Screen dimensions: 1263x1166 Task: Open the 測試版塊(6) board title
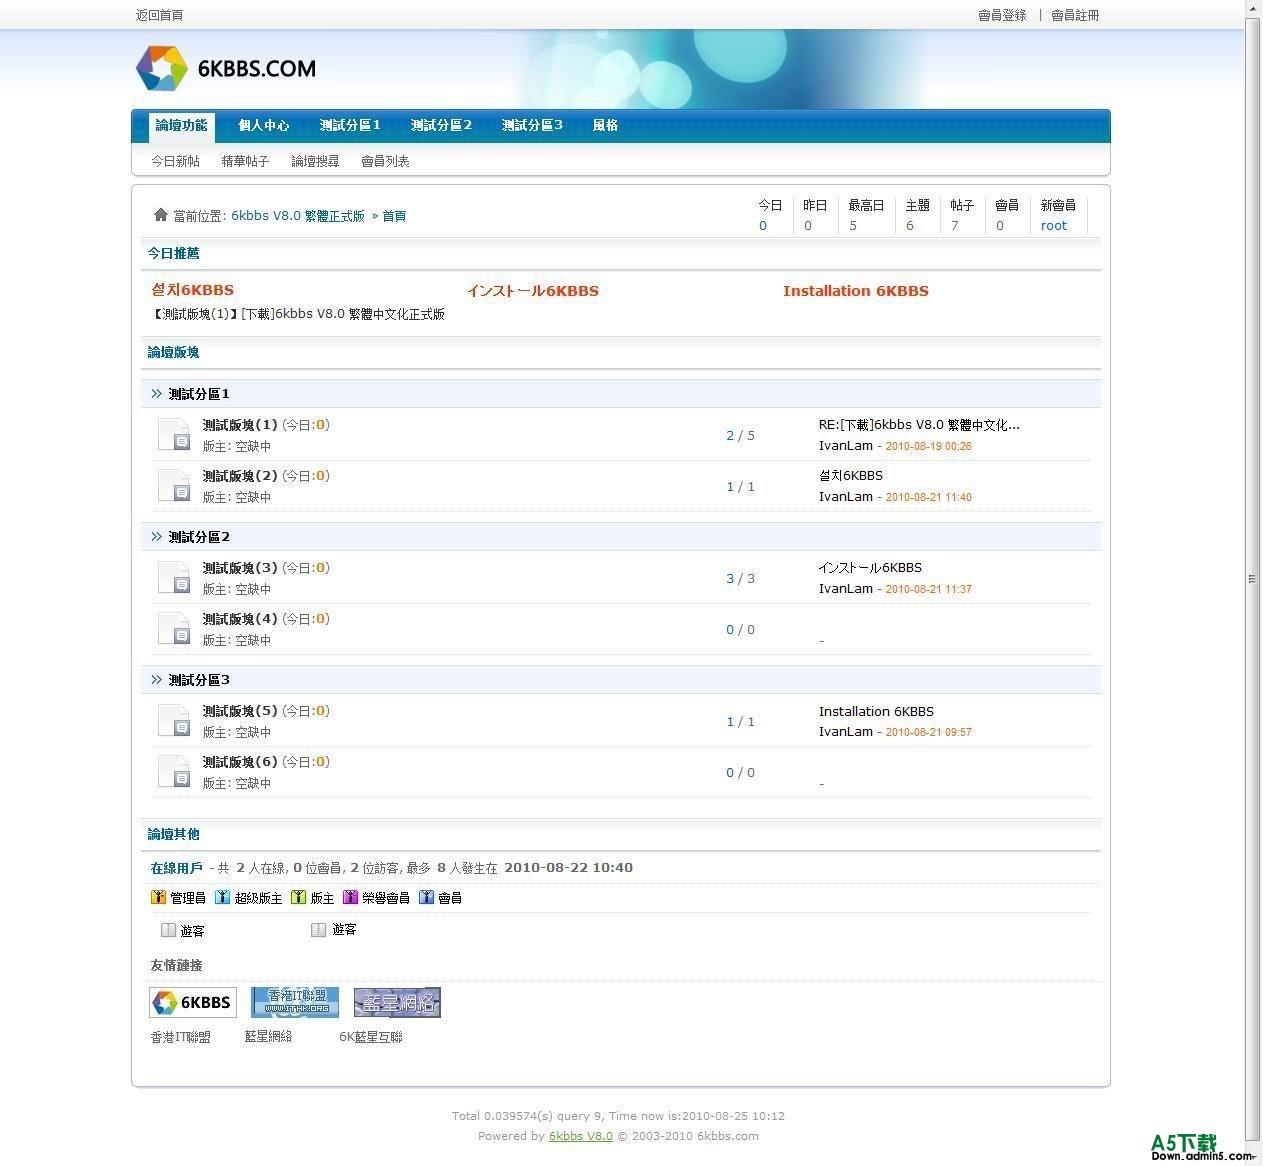[240, 762]
